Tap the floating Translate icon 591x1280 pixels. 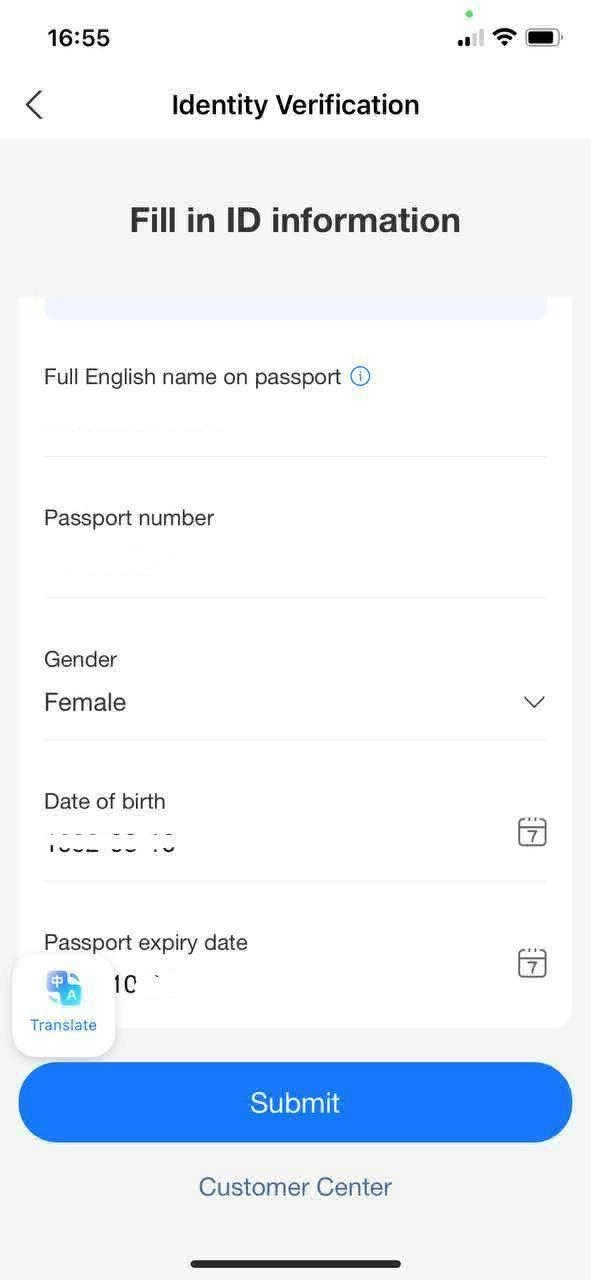tap(64, 988)
